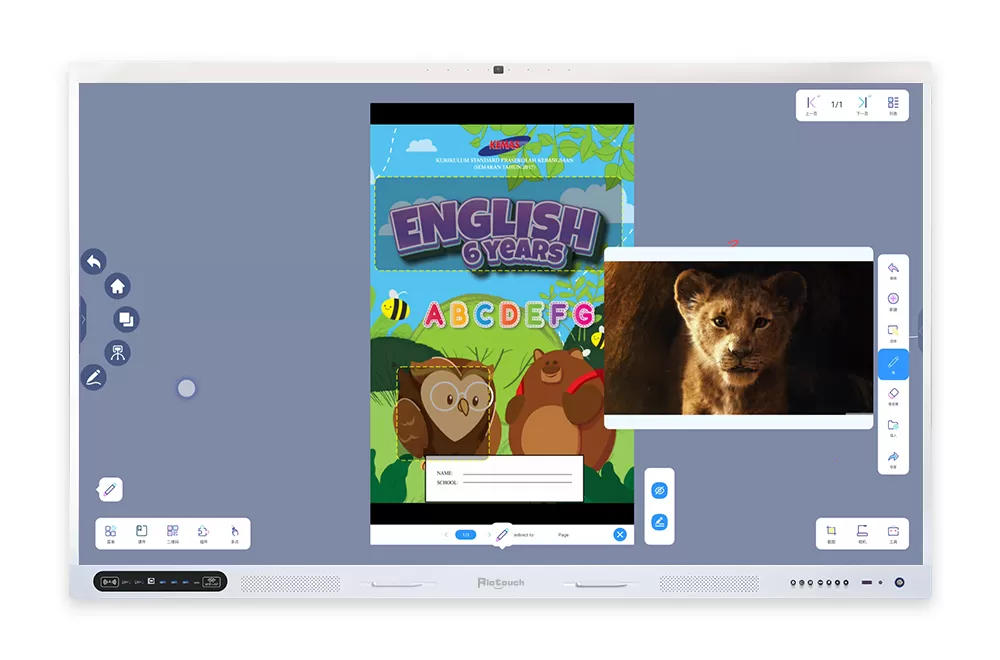
Task: Tap the back arrow in floating menu
Action: [x=94, y=261]
